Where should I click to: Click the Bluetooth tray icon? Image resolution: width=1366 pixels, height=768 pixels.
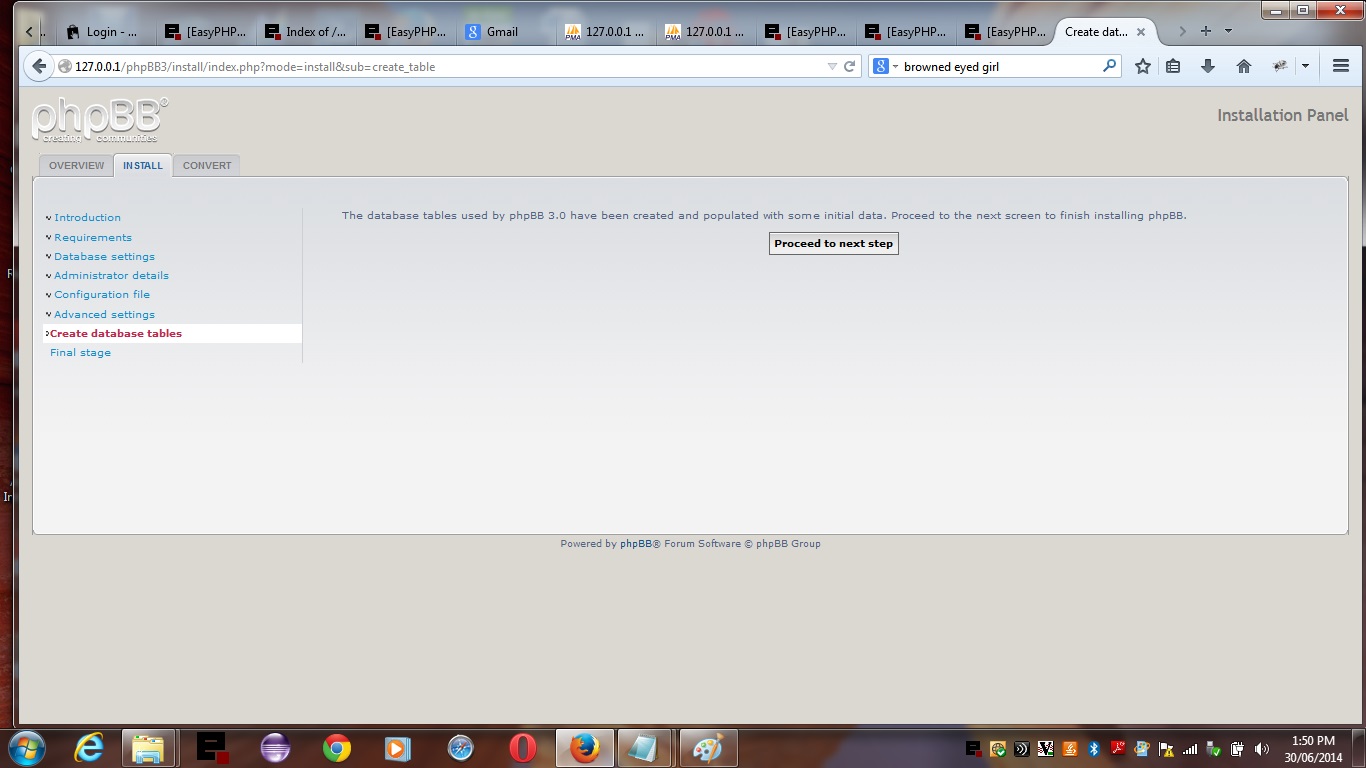1094,748
